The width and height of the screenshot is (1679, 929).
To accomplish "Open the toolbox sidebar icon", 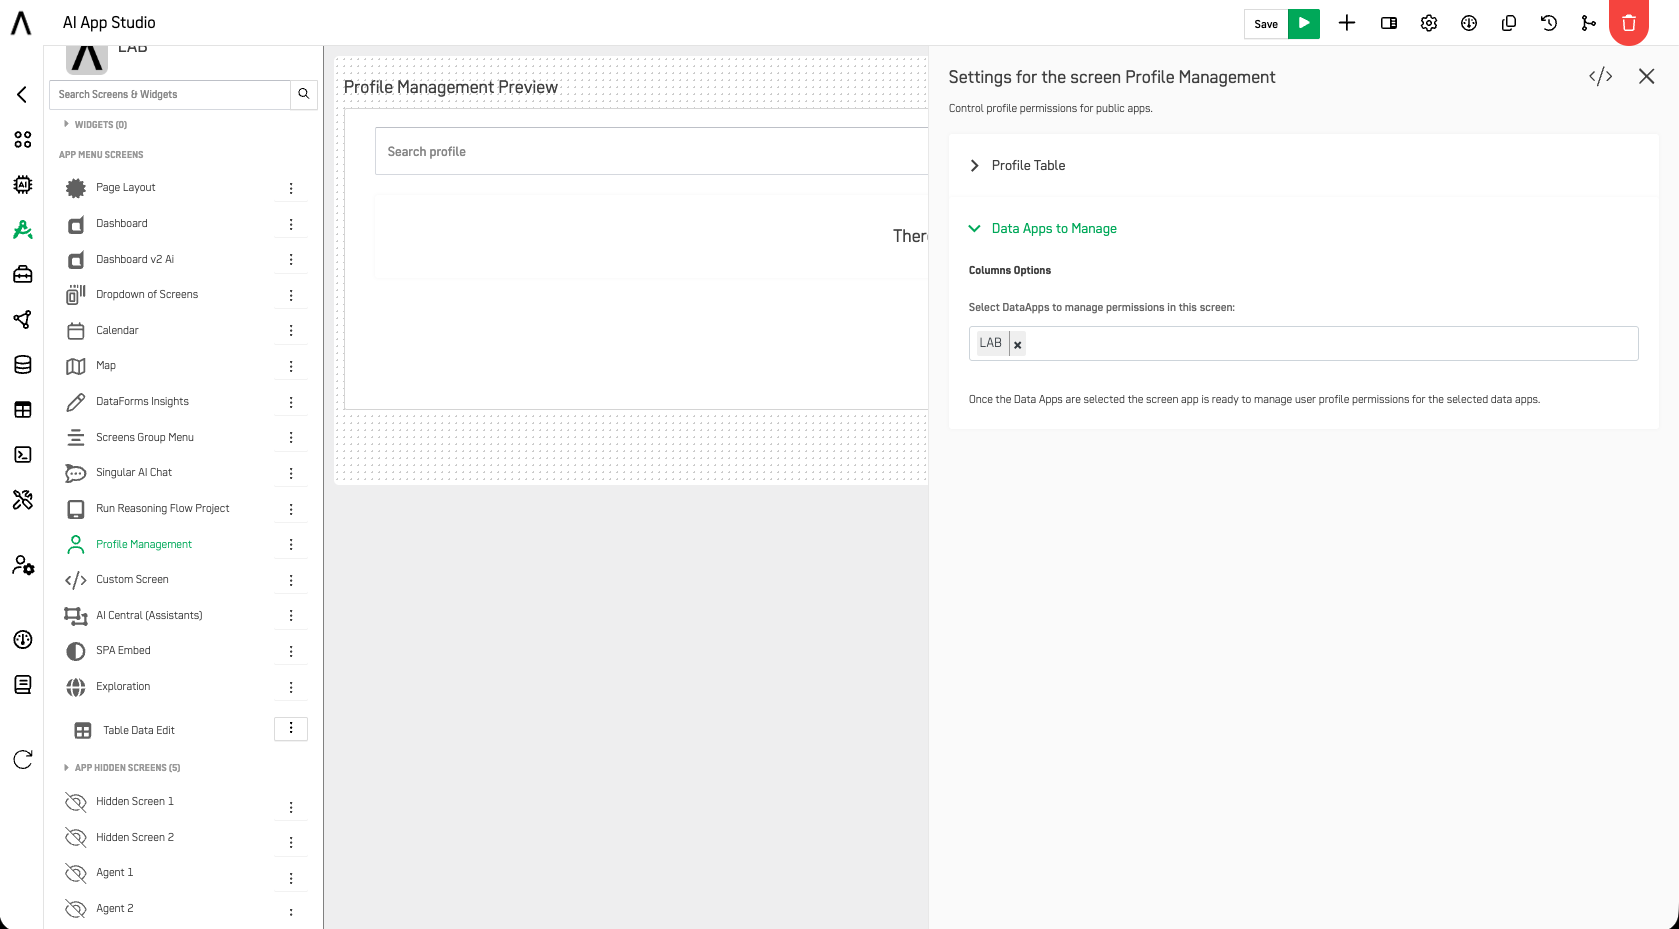I will pos(22,274).
